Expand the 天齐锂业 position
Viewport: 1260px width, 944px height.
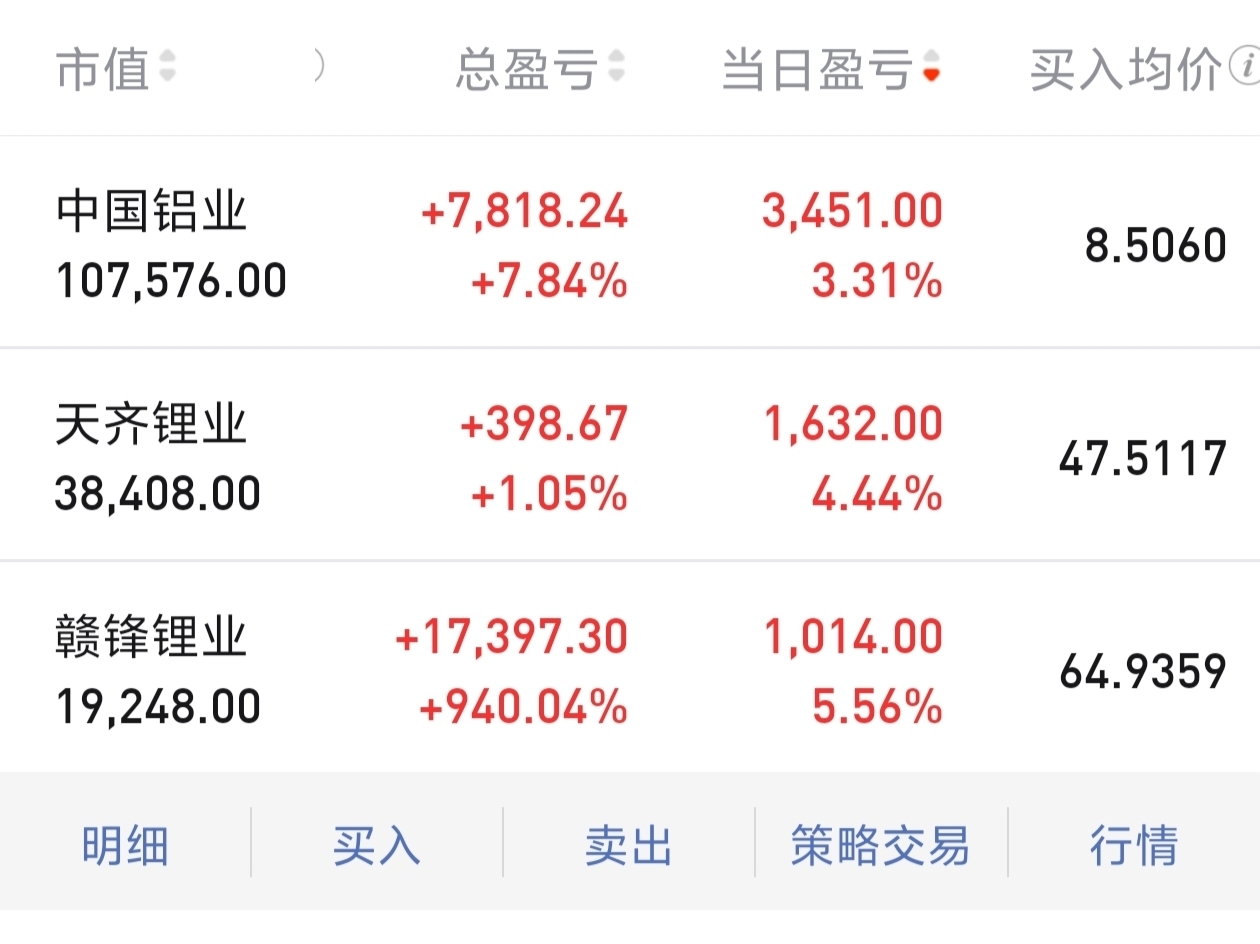click(x=150, y=425)
